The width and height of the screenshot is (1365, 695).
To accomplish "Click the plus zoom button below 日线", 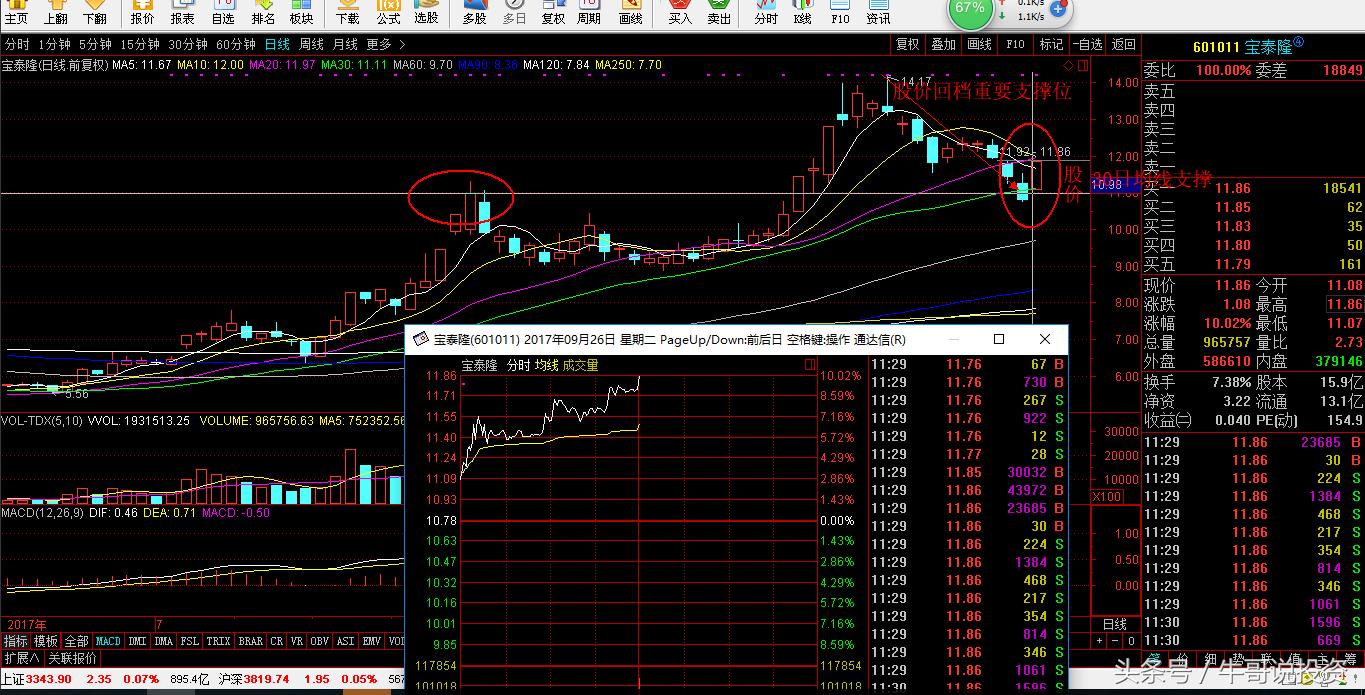I will (1100, 641).
